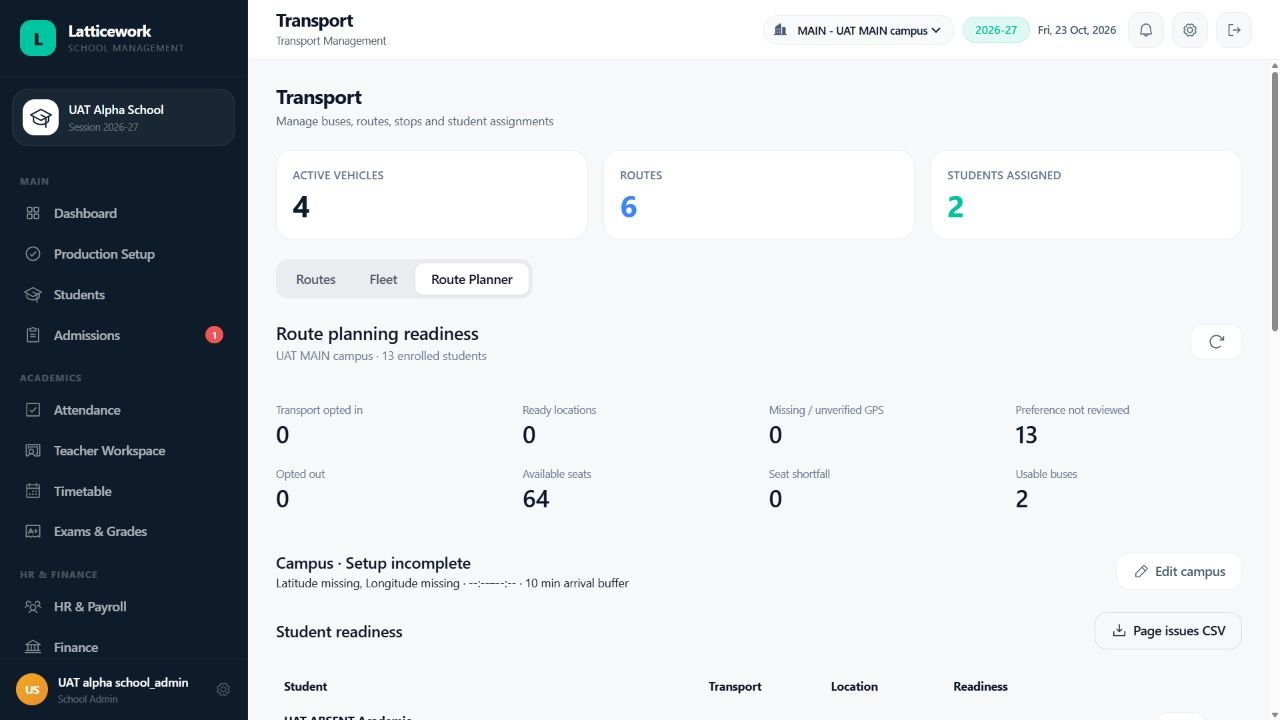Open the notifications bell icon
1280x720 pixels.
[x=1146, y=30]
